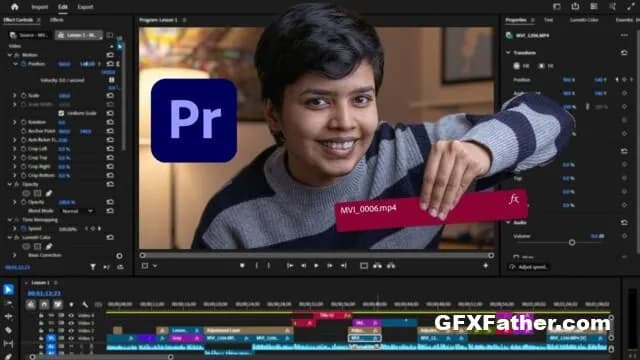
Task: Open the Blend Mode dropdown
Action: 77,211
